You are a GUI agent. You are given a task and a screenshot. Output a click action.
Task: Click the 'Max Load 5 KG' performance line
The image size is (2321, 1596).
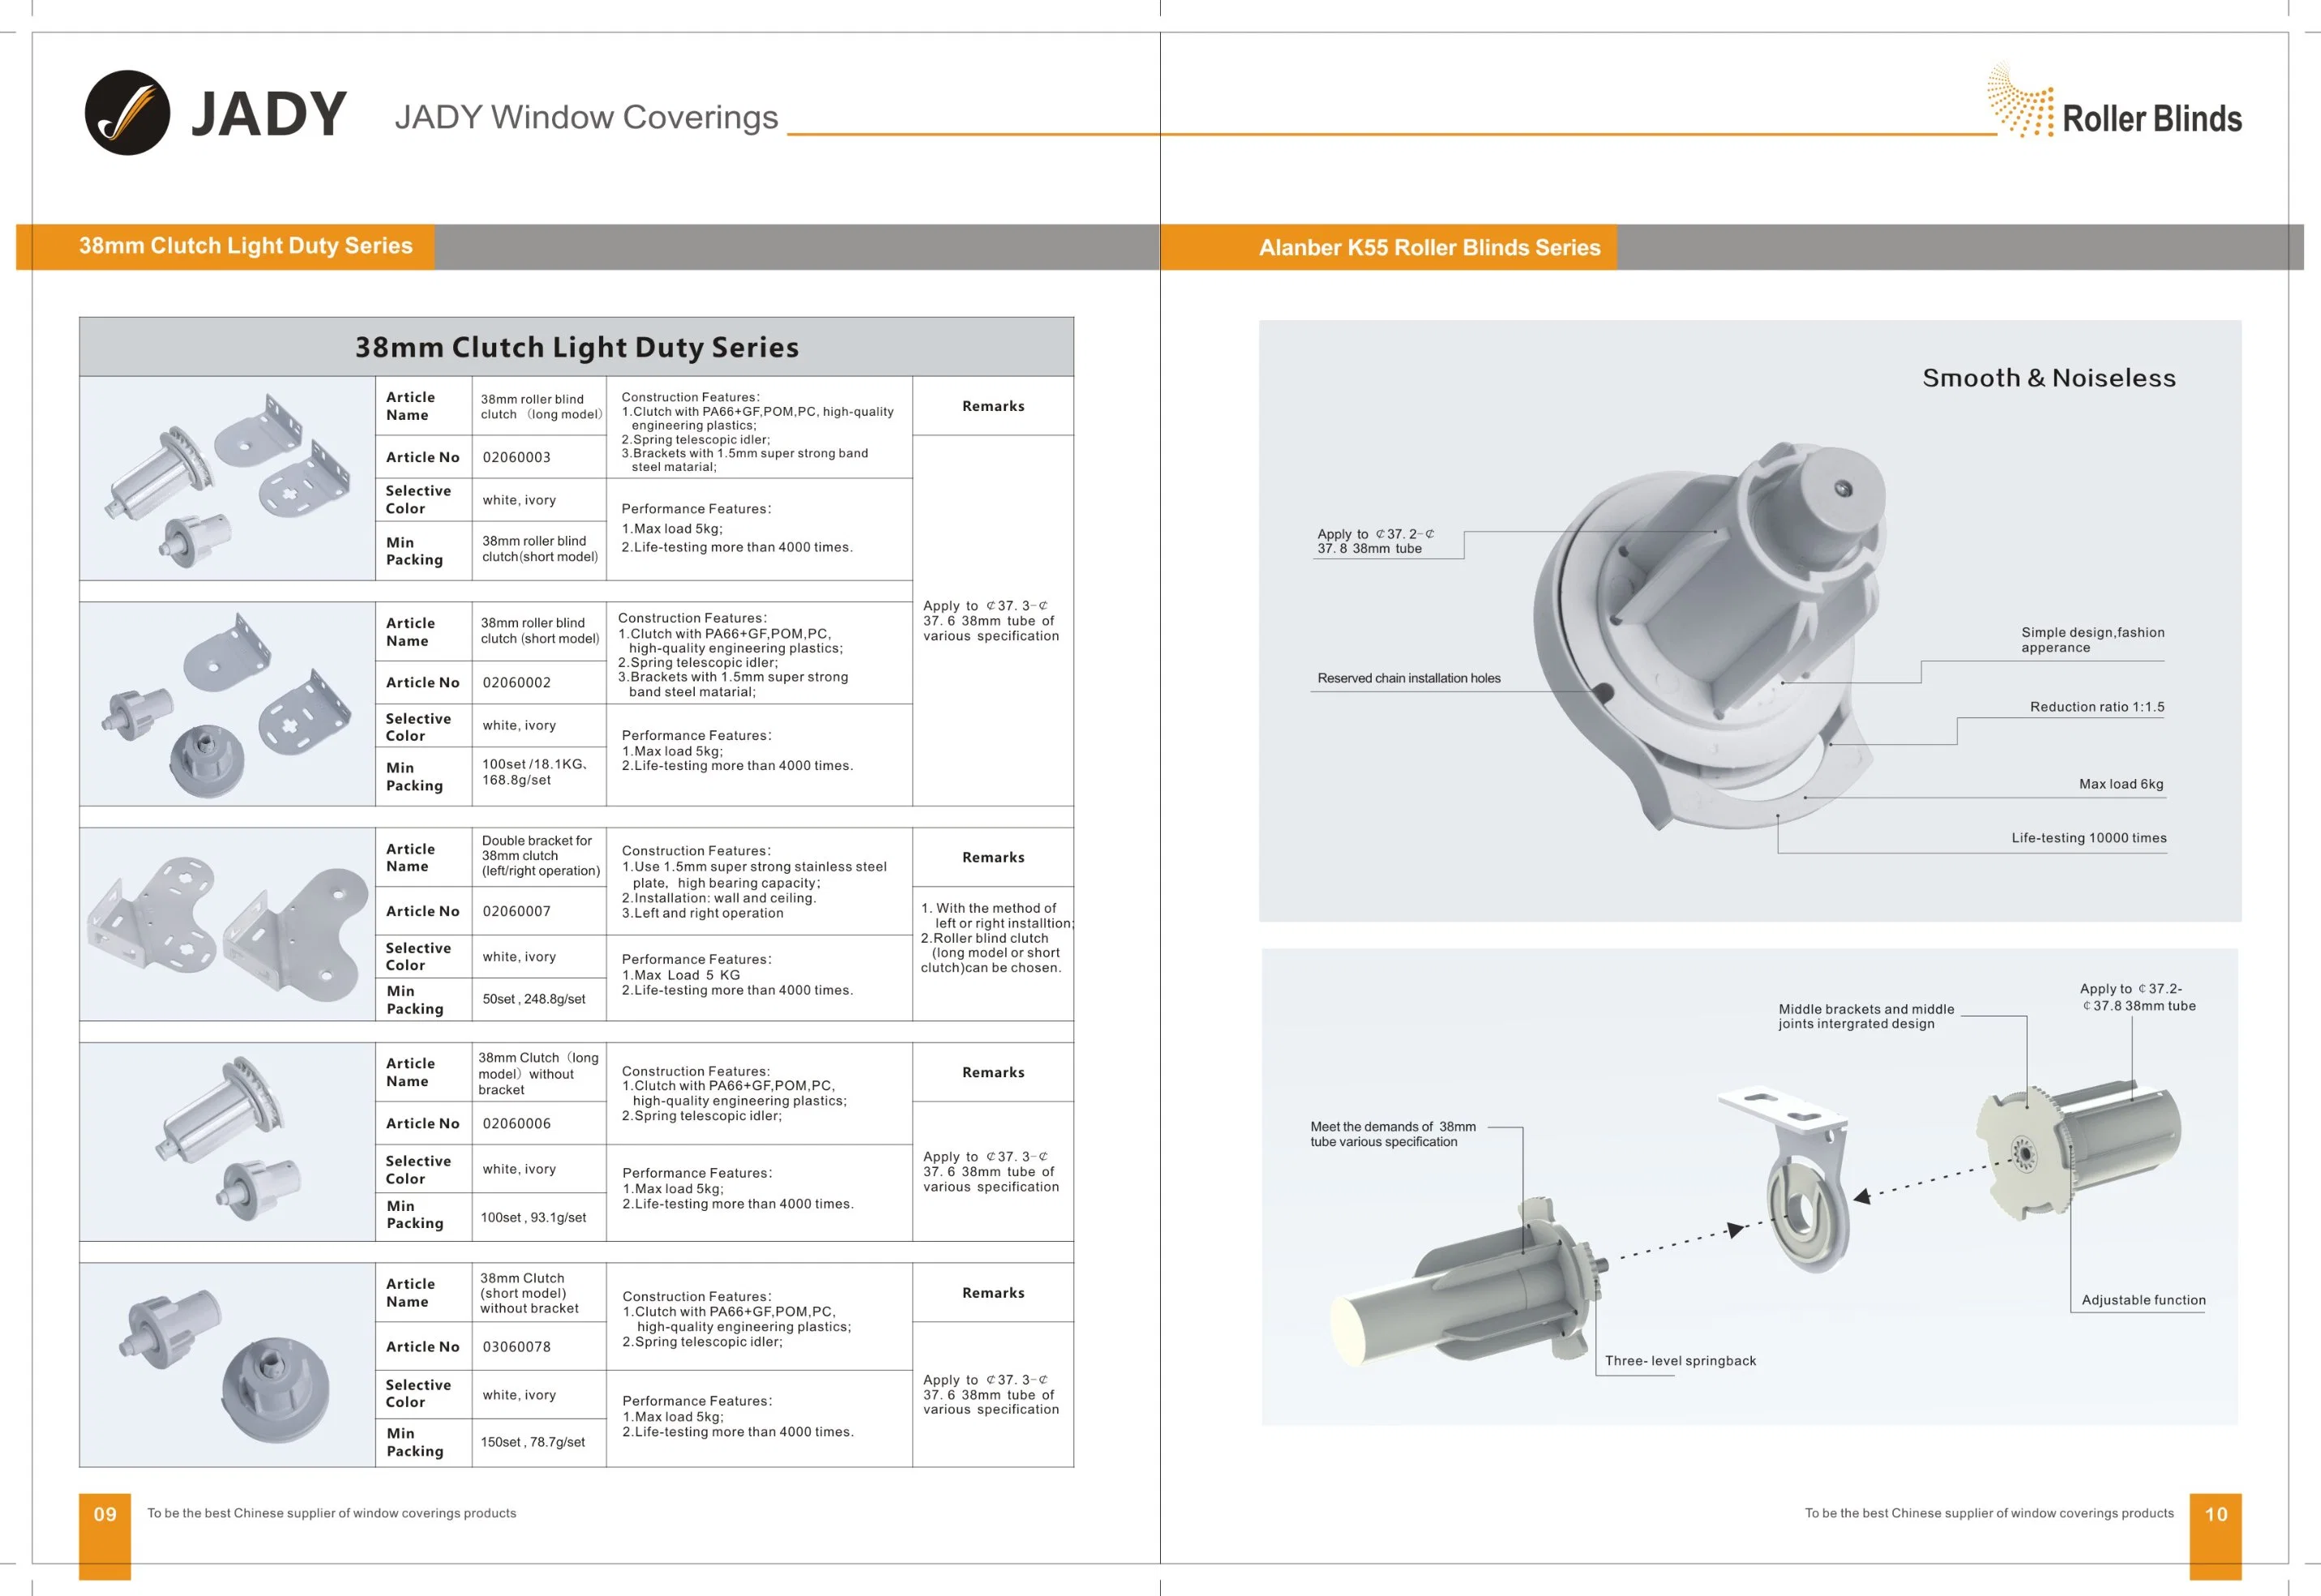pyautogui.click(x=681, y=975)
